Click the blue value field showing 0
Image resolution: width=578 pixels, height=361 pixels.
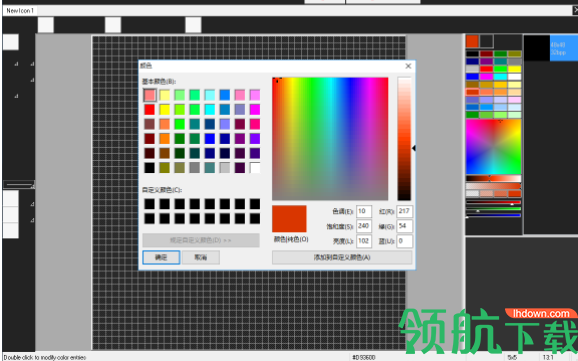[x=404, y=241]
